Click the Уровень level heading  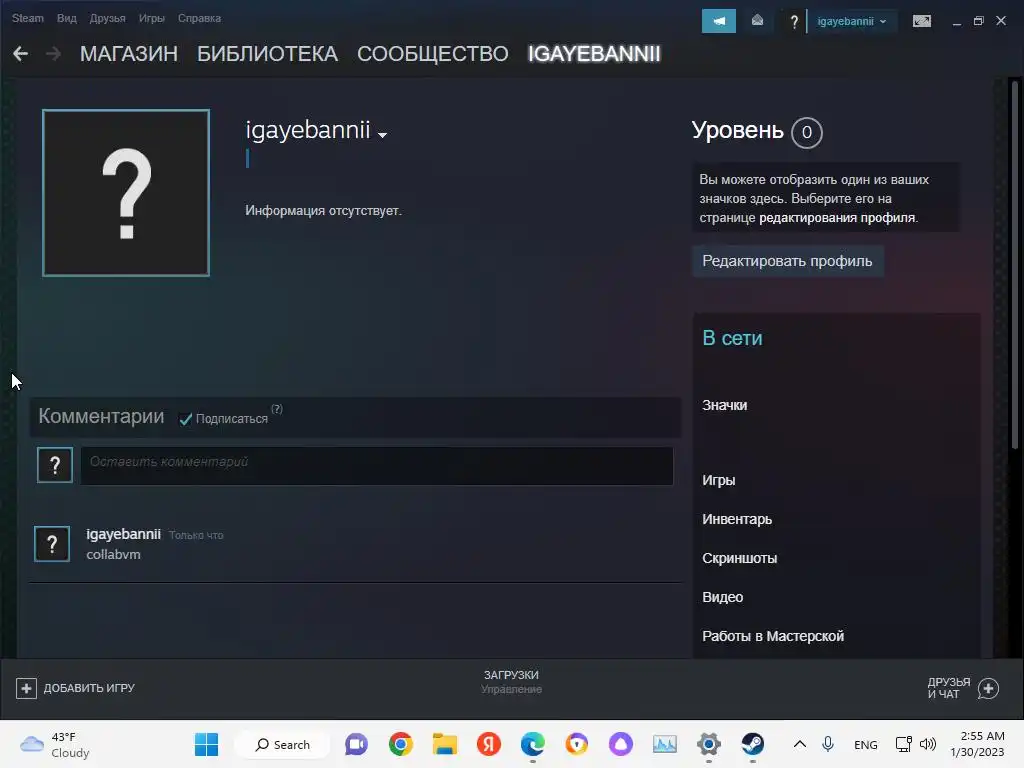[x=737, y=131]
